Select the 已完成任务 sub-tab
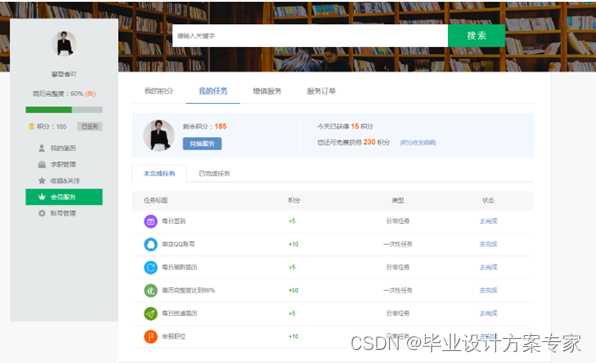 pos(214,173)
